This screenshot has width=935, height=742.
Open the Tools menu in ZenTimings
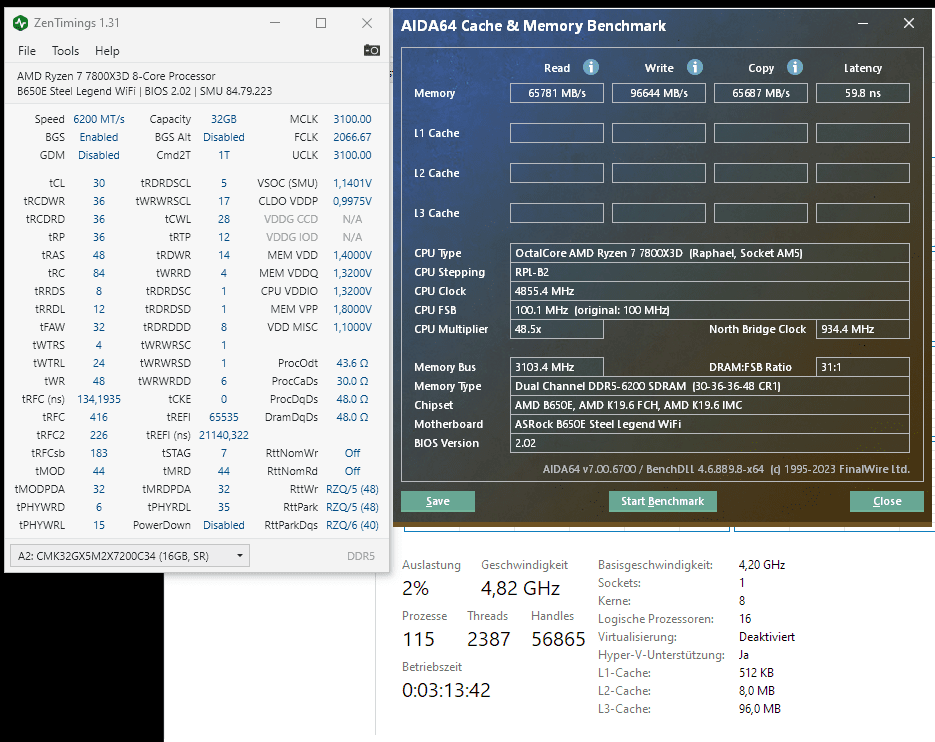point(65,51)
